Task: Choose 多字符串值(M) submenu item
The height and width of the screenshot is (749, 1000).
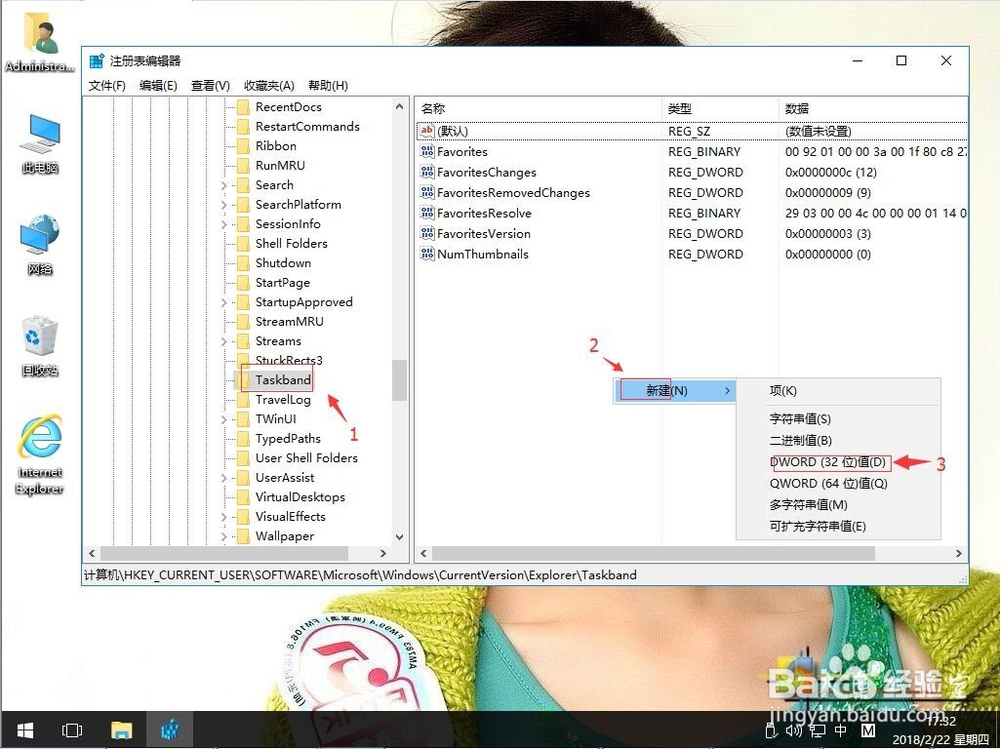Action: tap(838, 505)
